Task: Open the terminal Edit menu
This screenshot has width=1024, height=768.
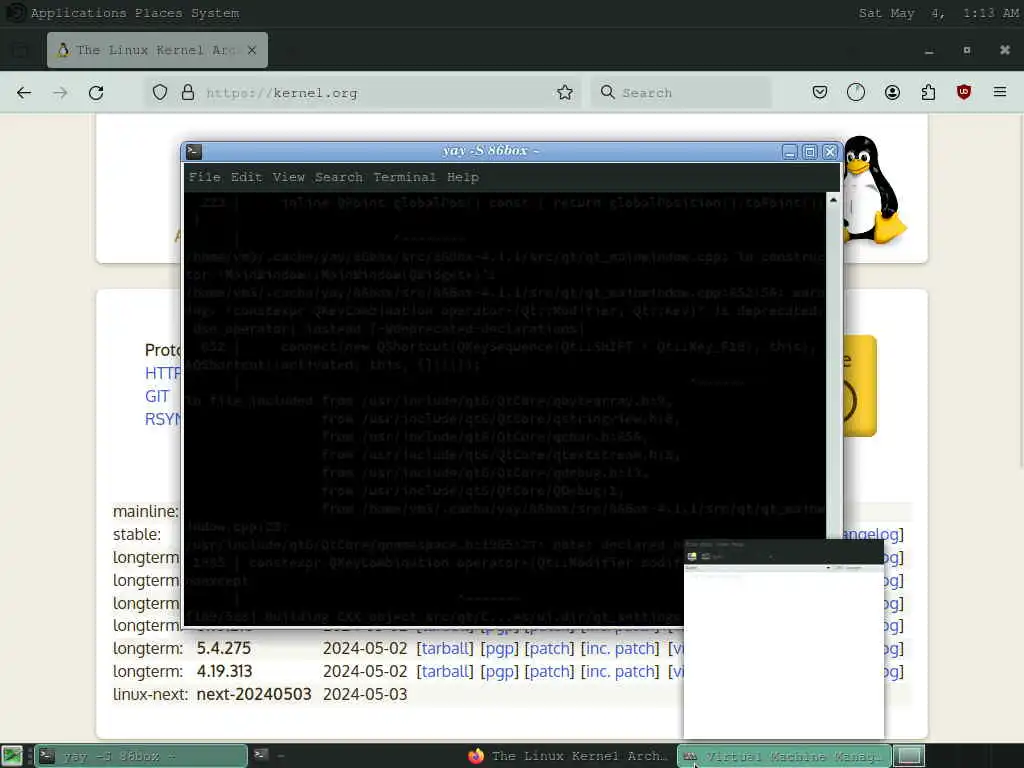Action: [x=246, y=177]
